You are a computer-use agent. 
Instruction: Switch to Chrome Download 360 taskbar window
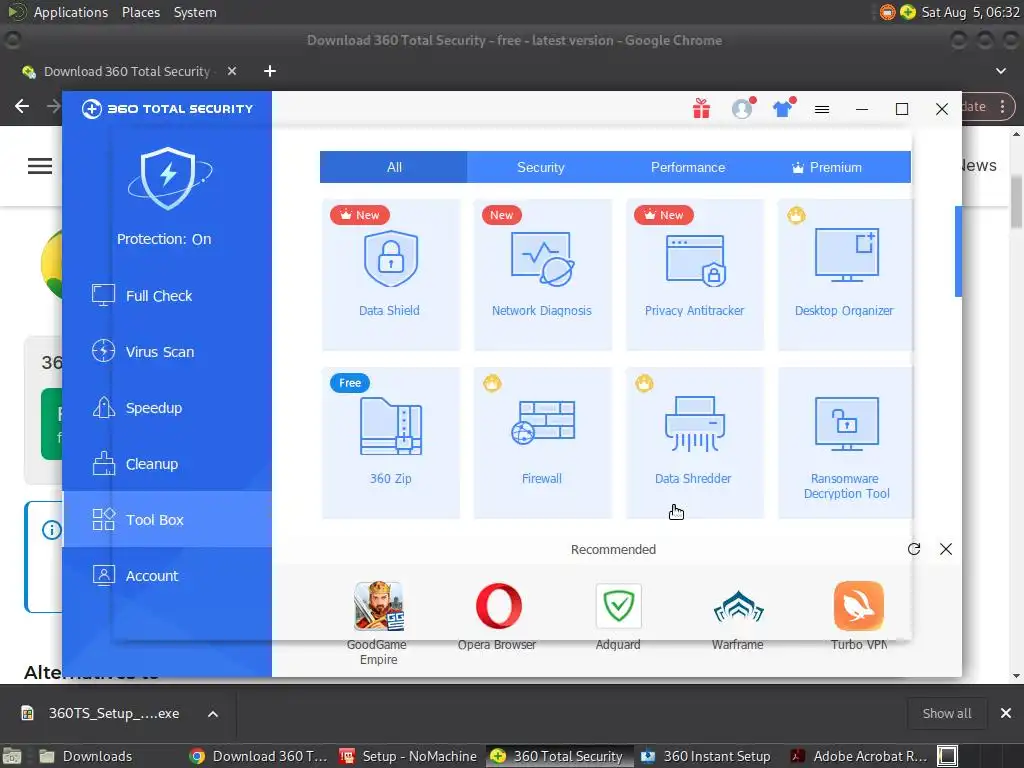259,756
